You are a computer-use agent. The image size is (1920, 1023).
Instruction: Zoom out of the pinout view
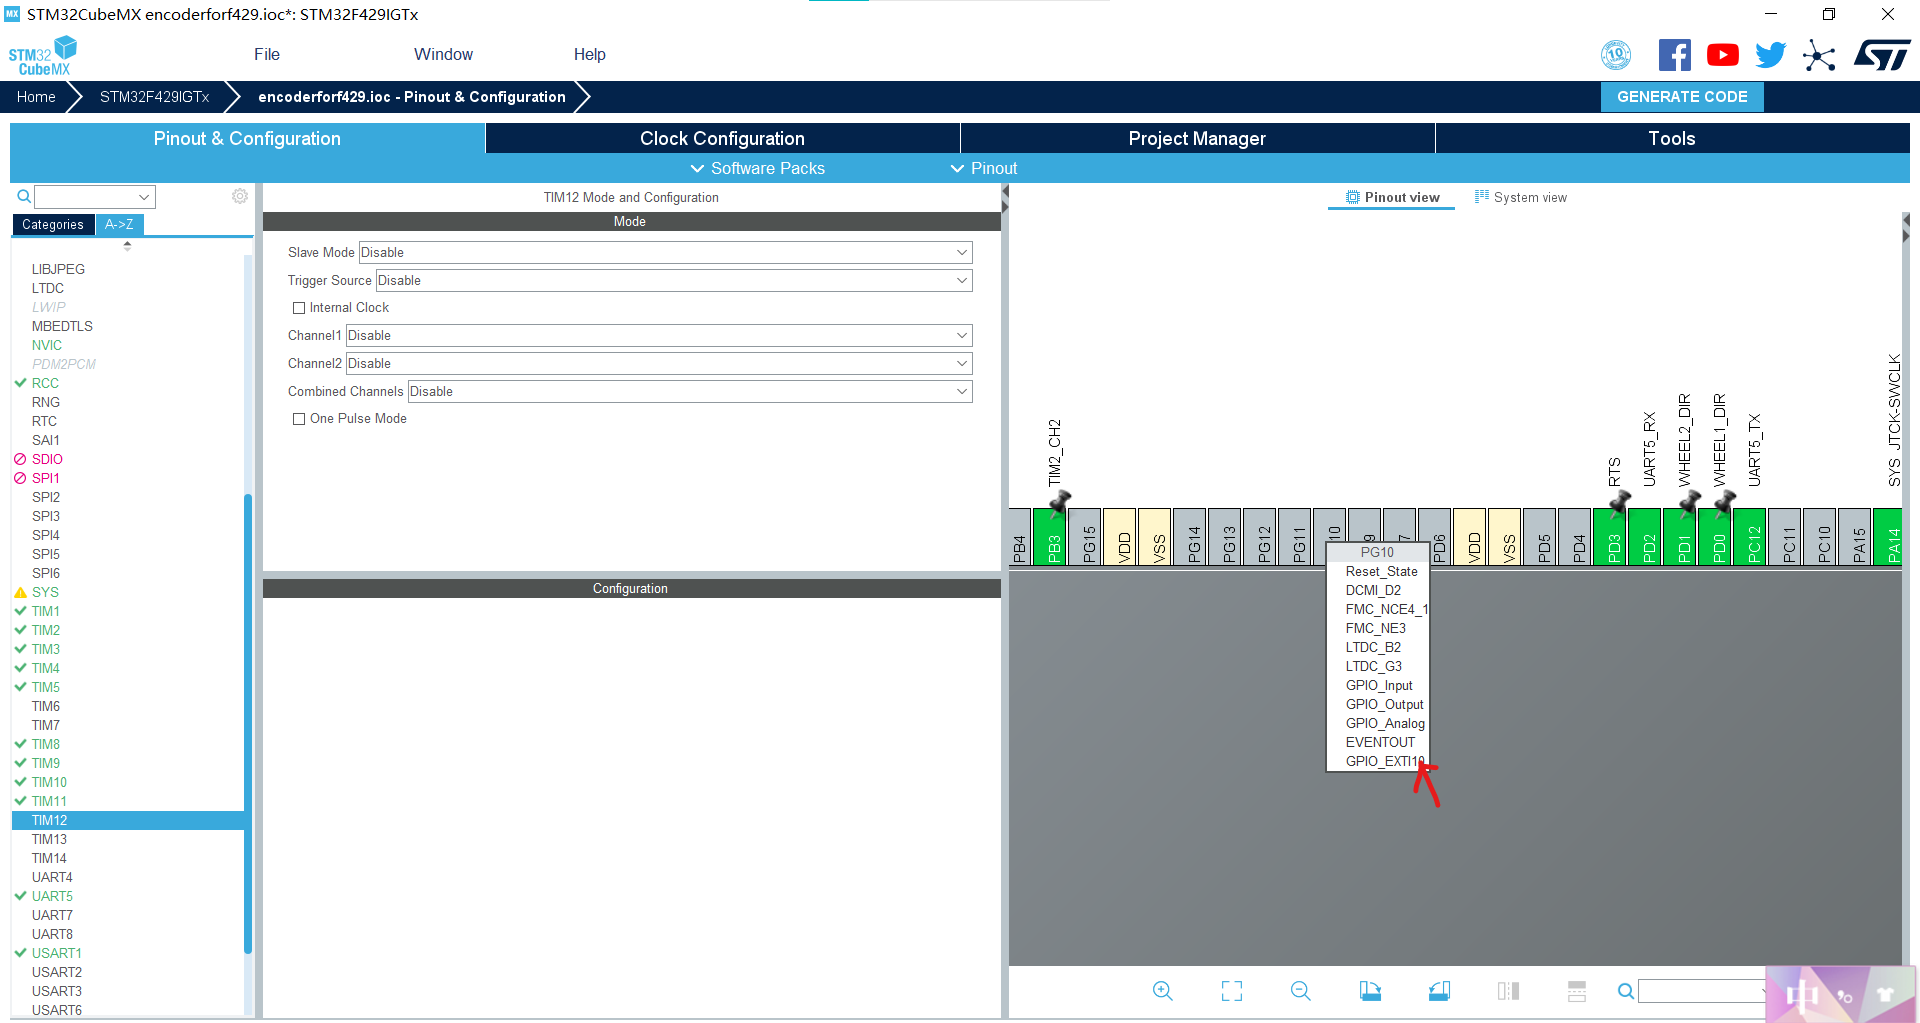point(1300,991)
